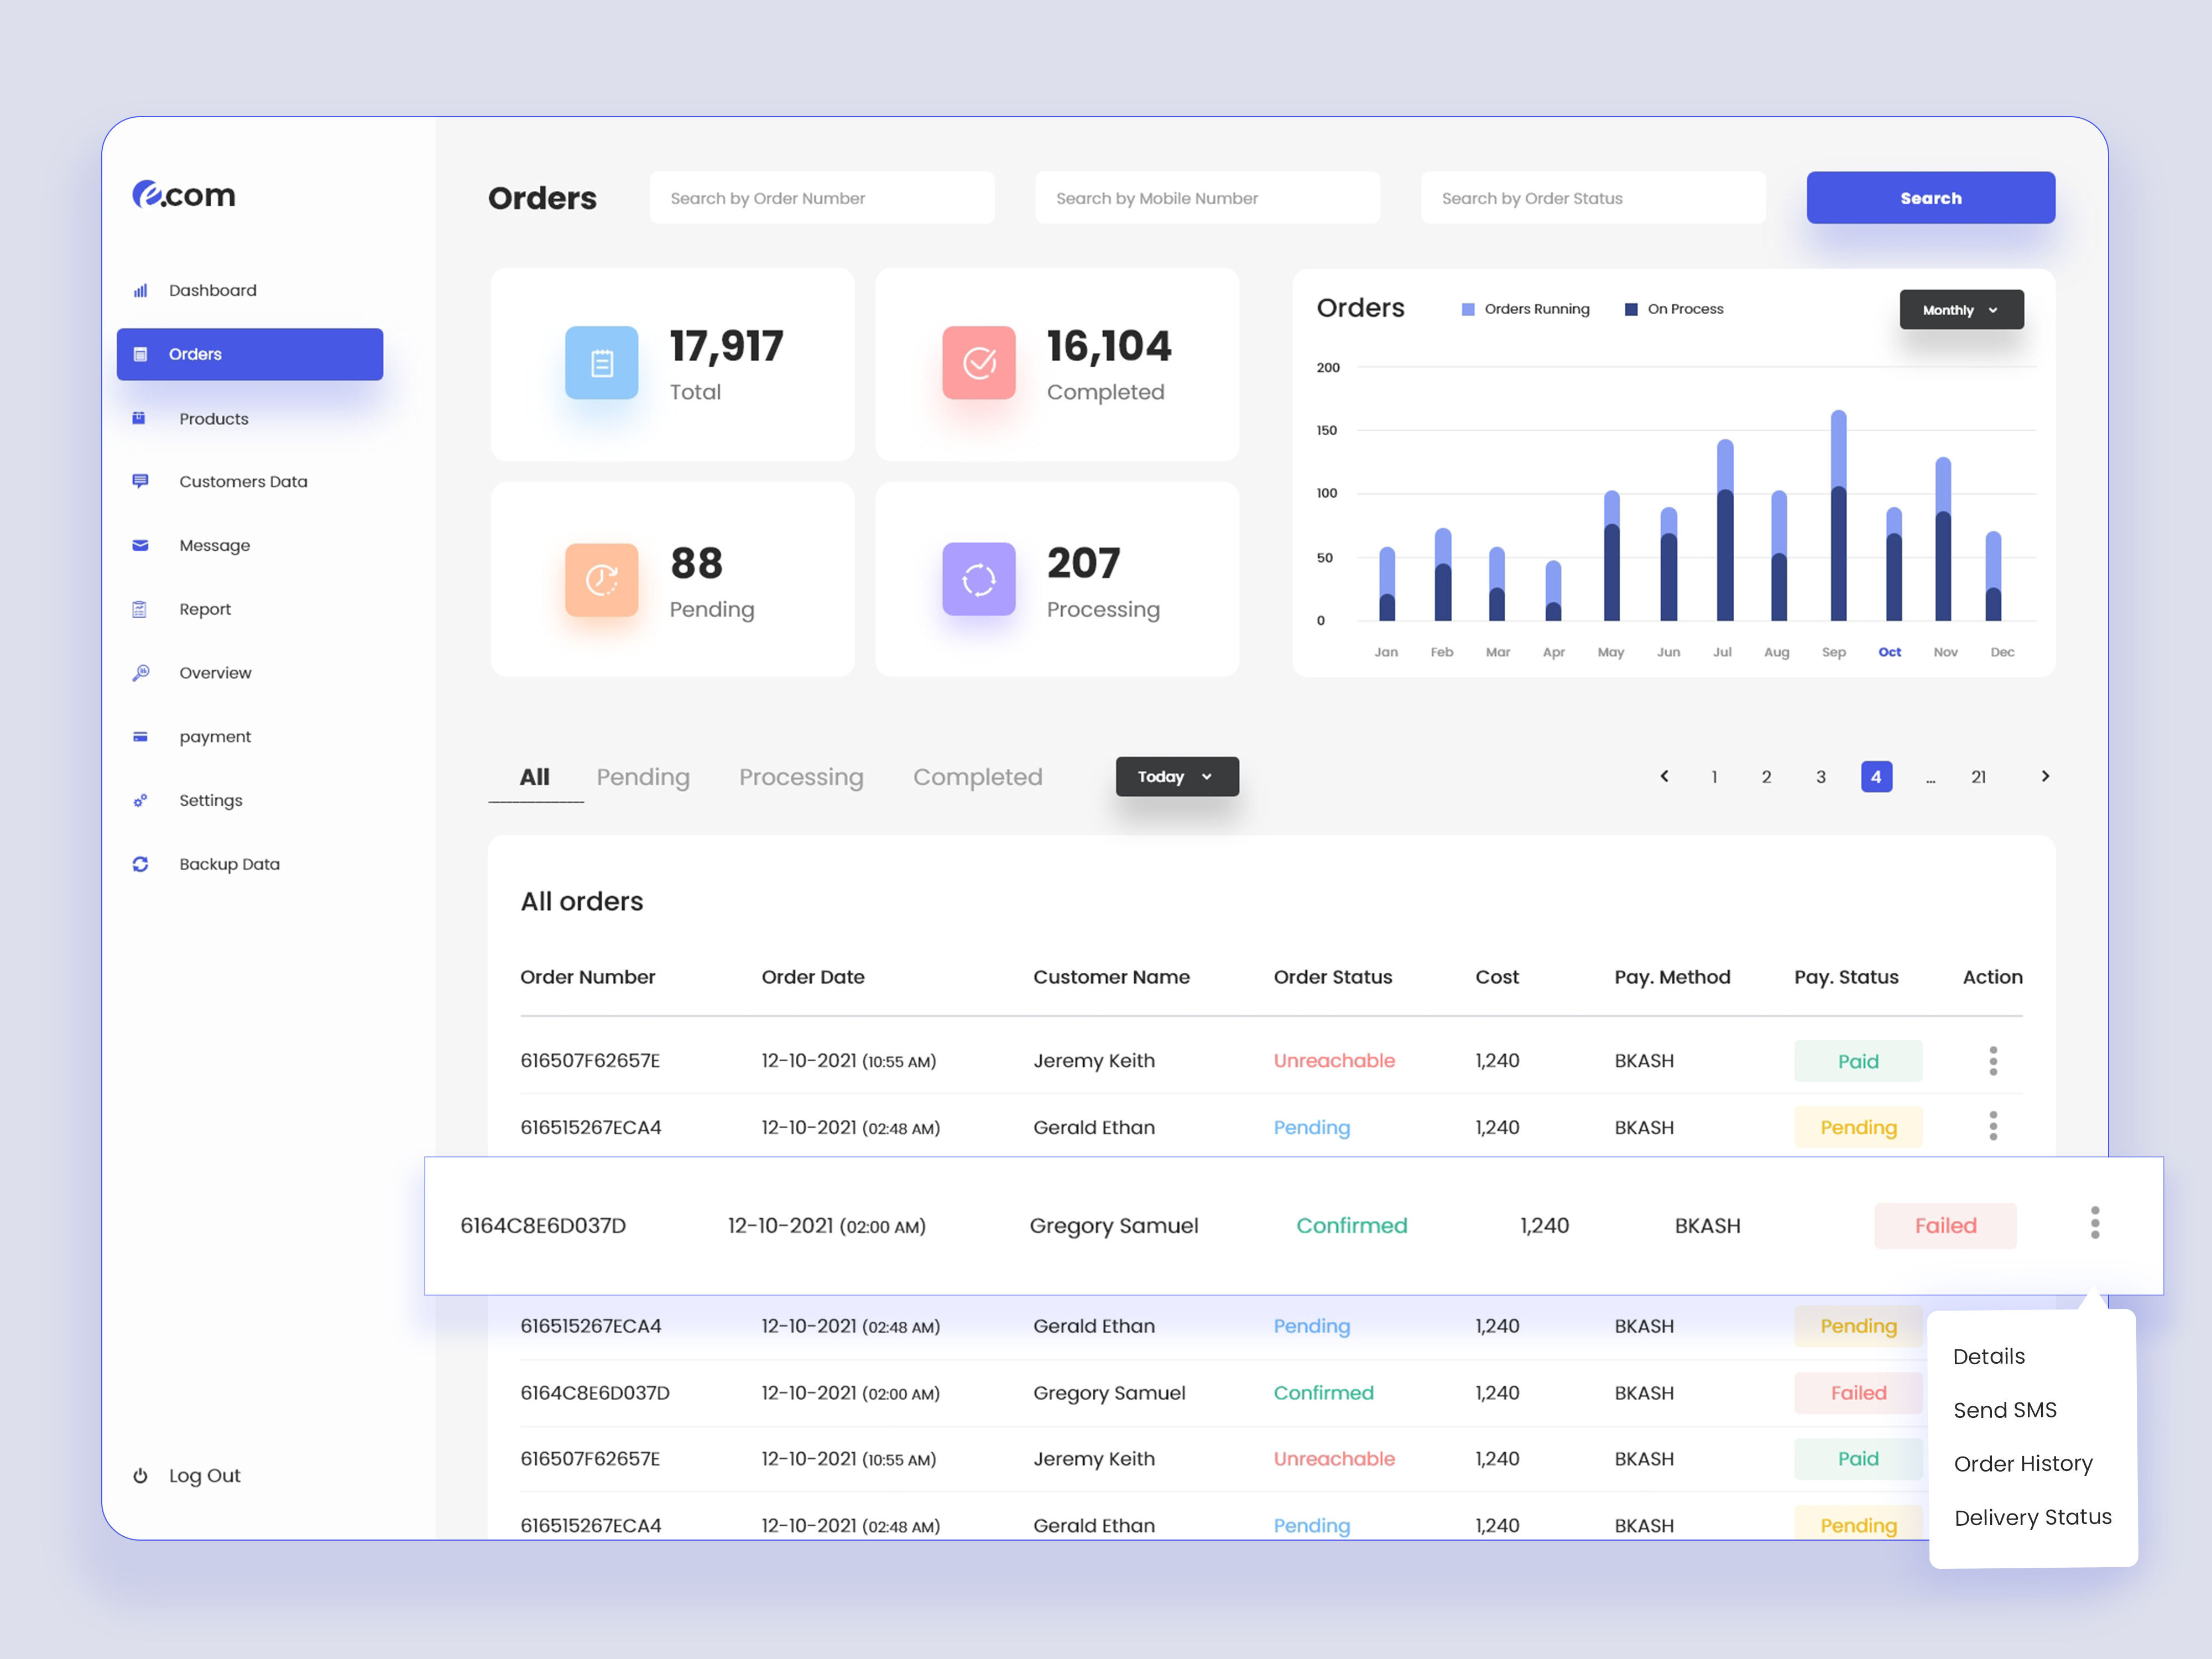Go to page 2
Viewport: 2212px width, 1659px height.
[x=1766, y=777]
